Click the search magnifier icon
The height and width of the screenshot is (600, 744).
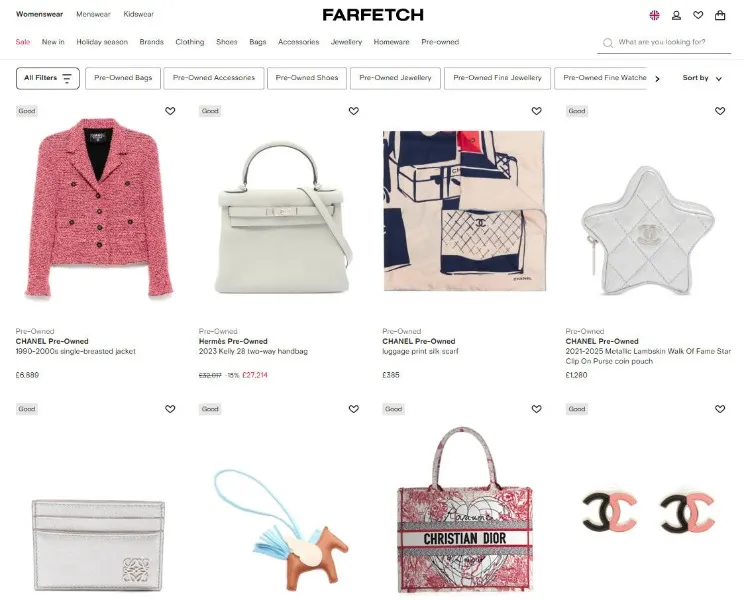tap(608, 43)
